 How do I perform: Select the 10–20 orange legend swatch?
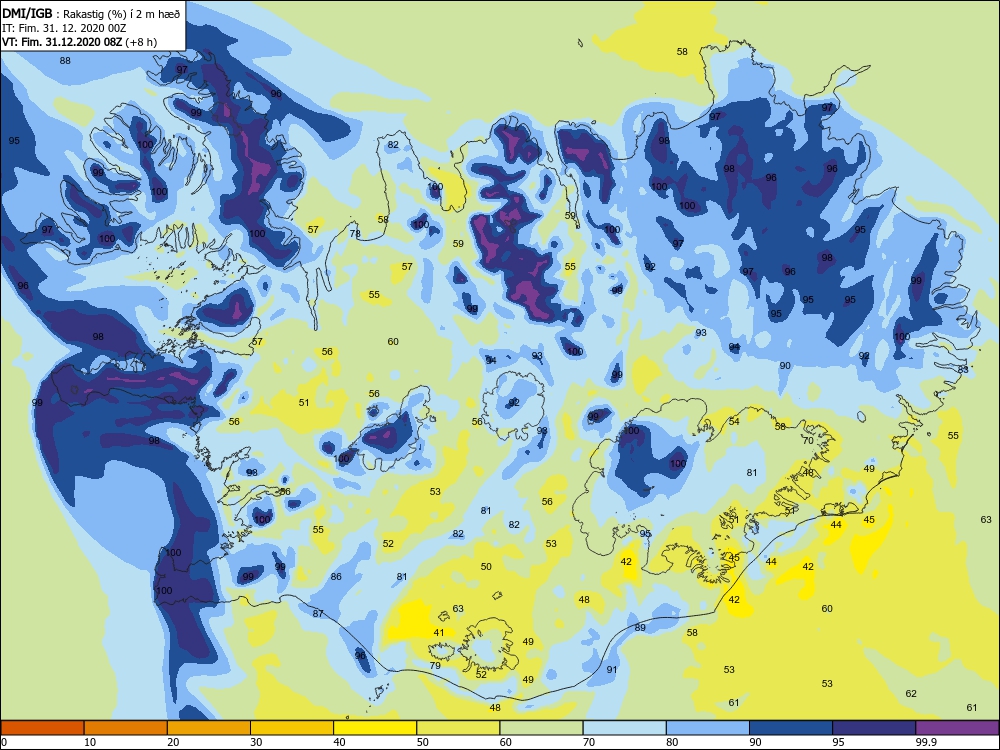[x=126, y=728]
